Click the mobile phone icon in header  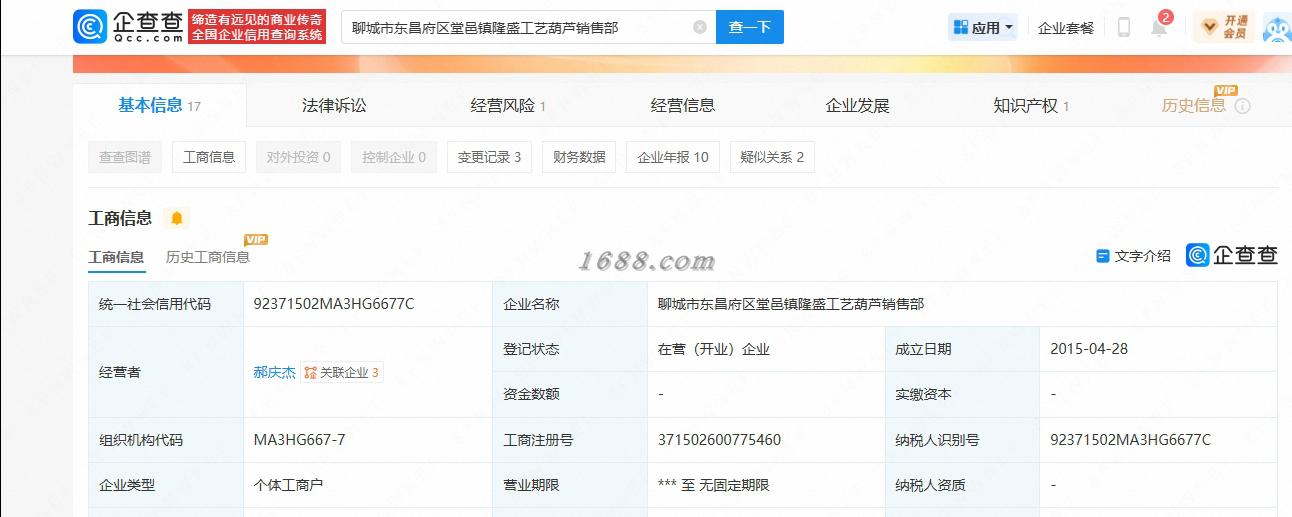(x=1124, y=27)
